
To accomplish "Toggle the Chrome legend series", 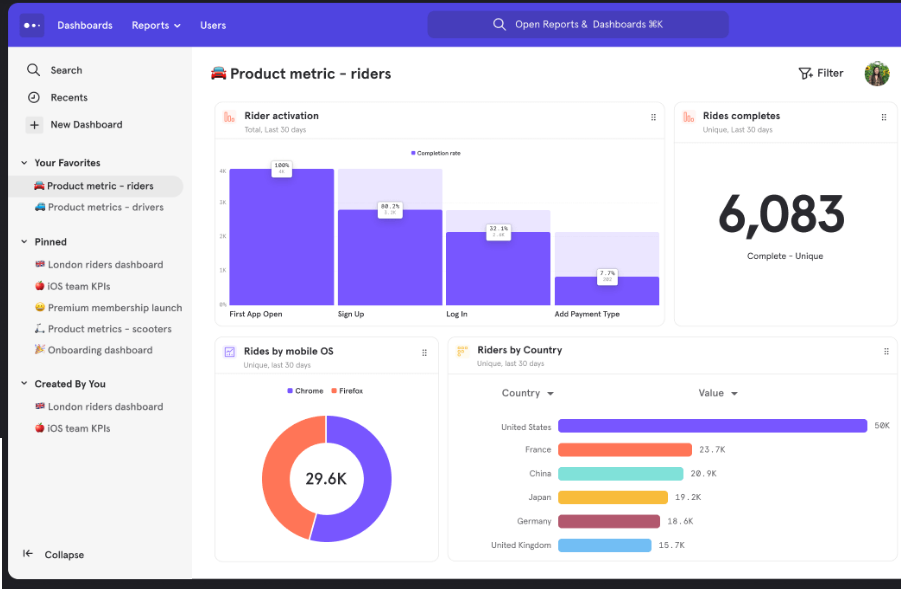I will point(305,391).
